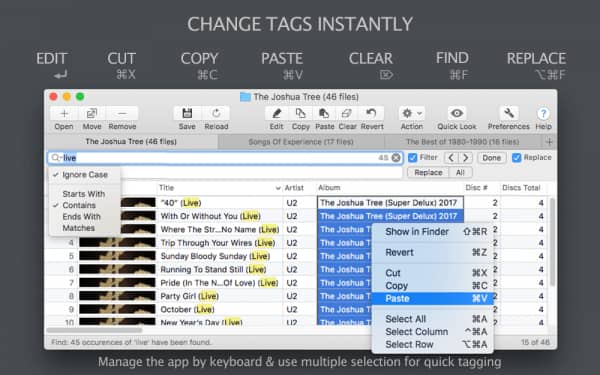The image size is (600, 375).
Task: Expand search options magnifier dropdown
Action: click(56, 158)
